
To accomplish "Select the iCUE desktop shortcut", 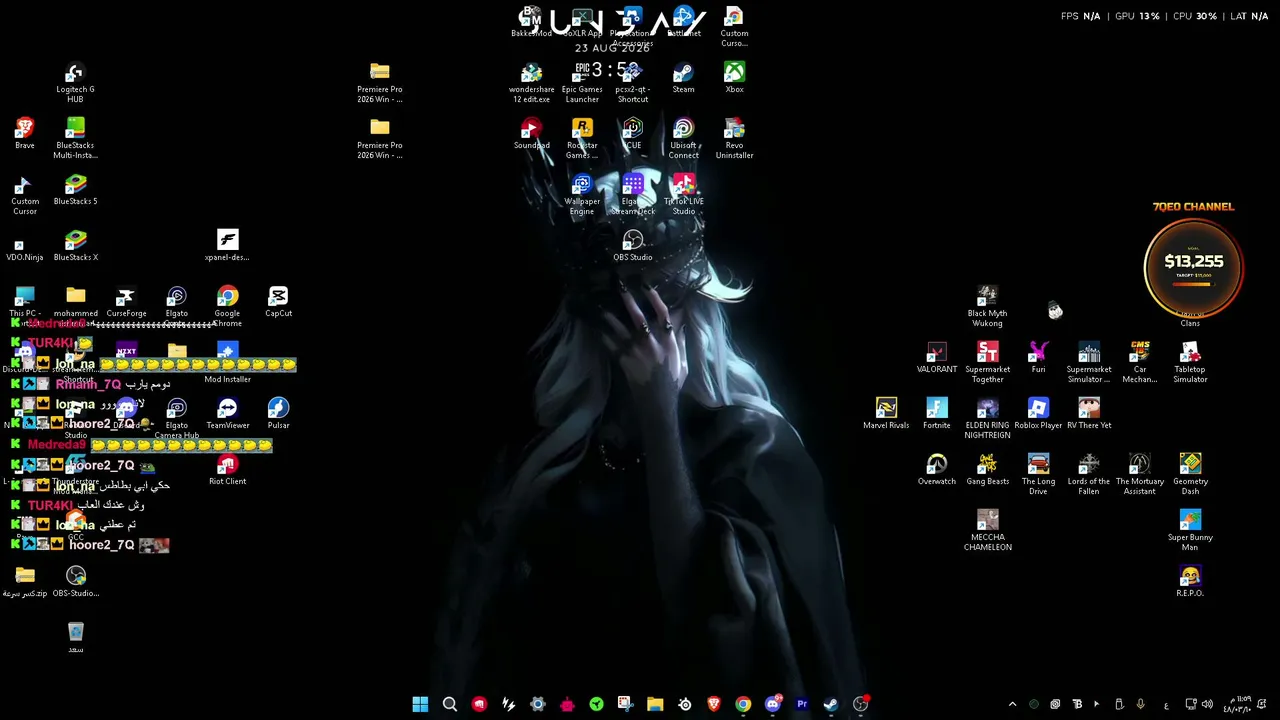I will pos(633,134).
